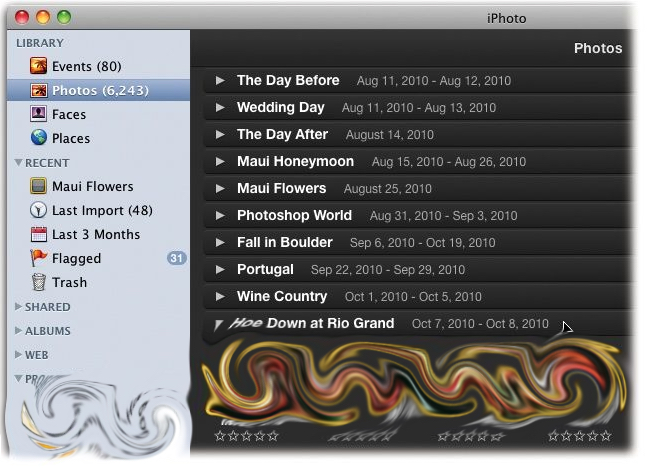This screenshot has width=648, height=469.
Task: Click the Photoshop World event title
Action: pos(294,215)
